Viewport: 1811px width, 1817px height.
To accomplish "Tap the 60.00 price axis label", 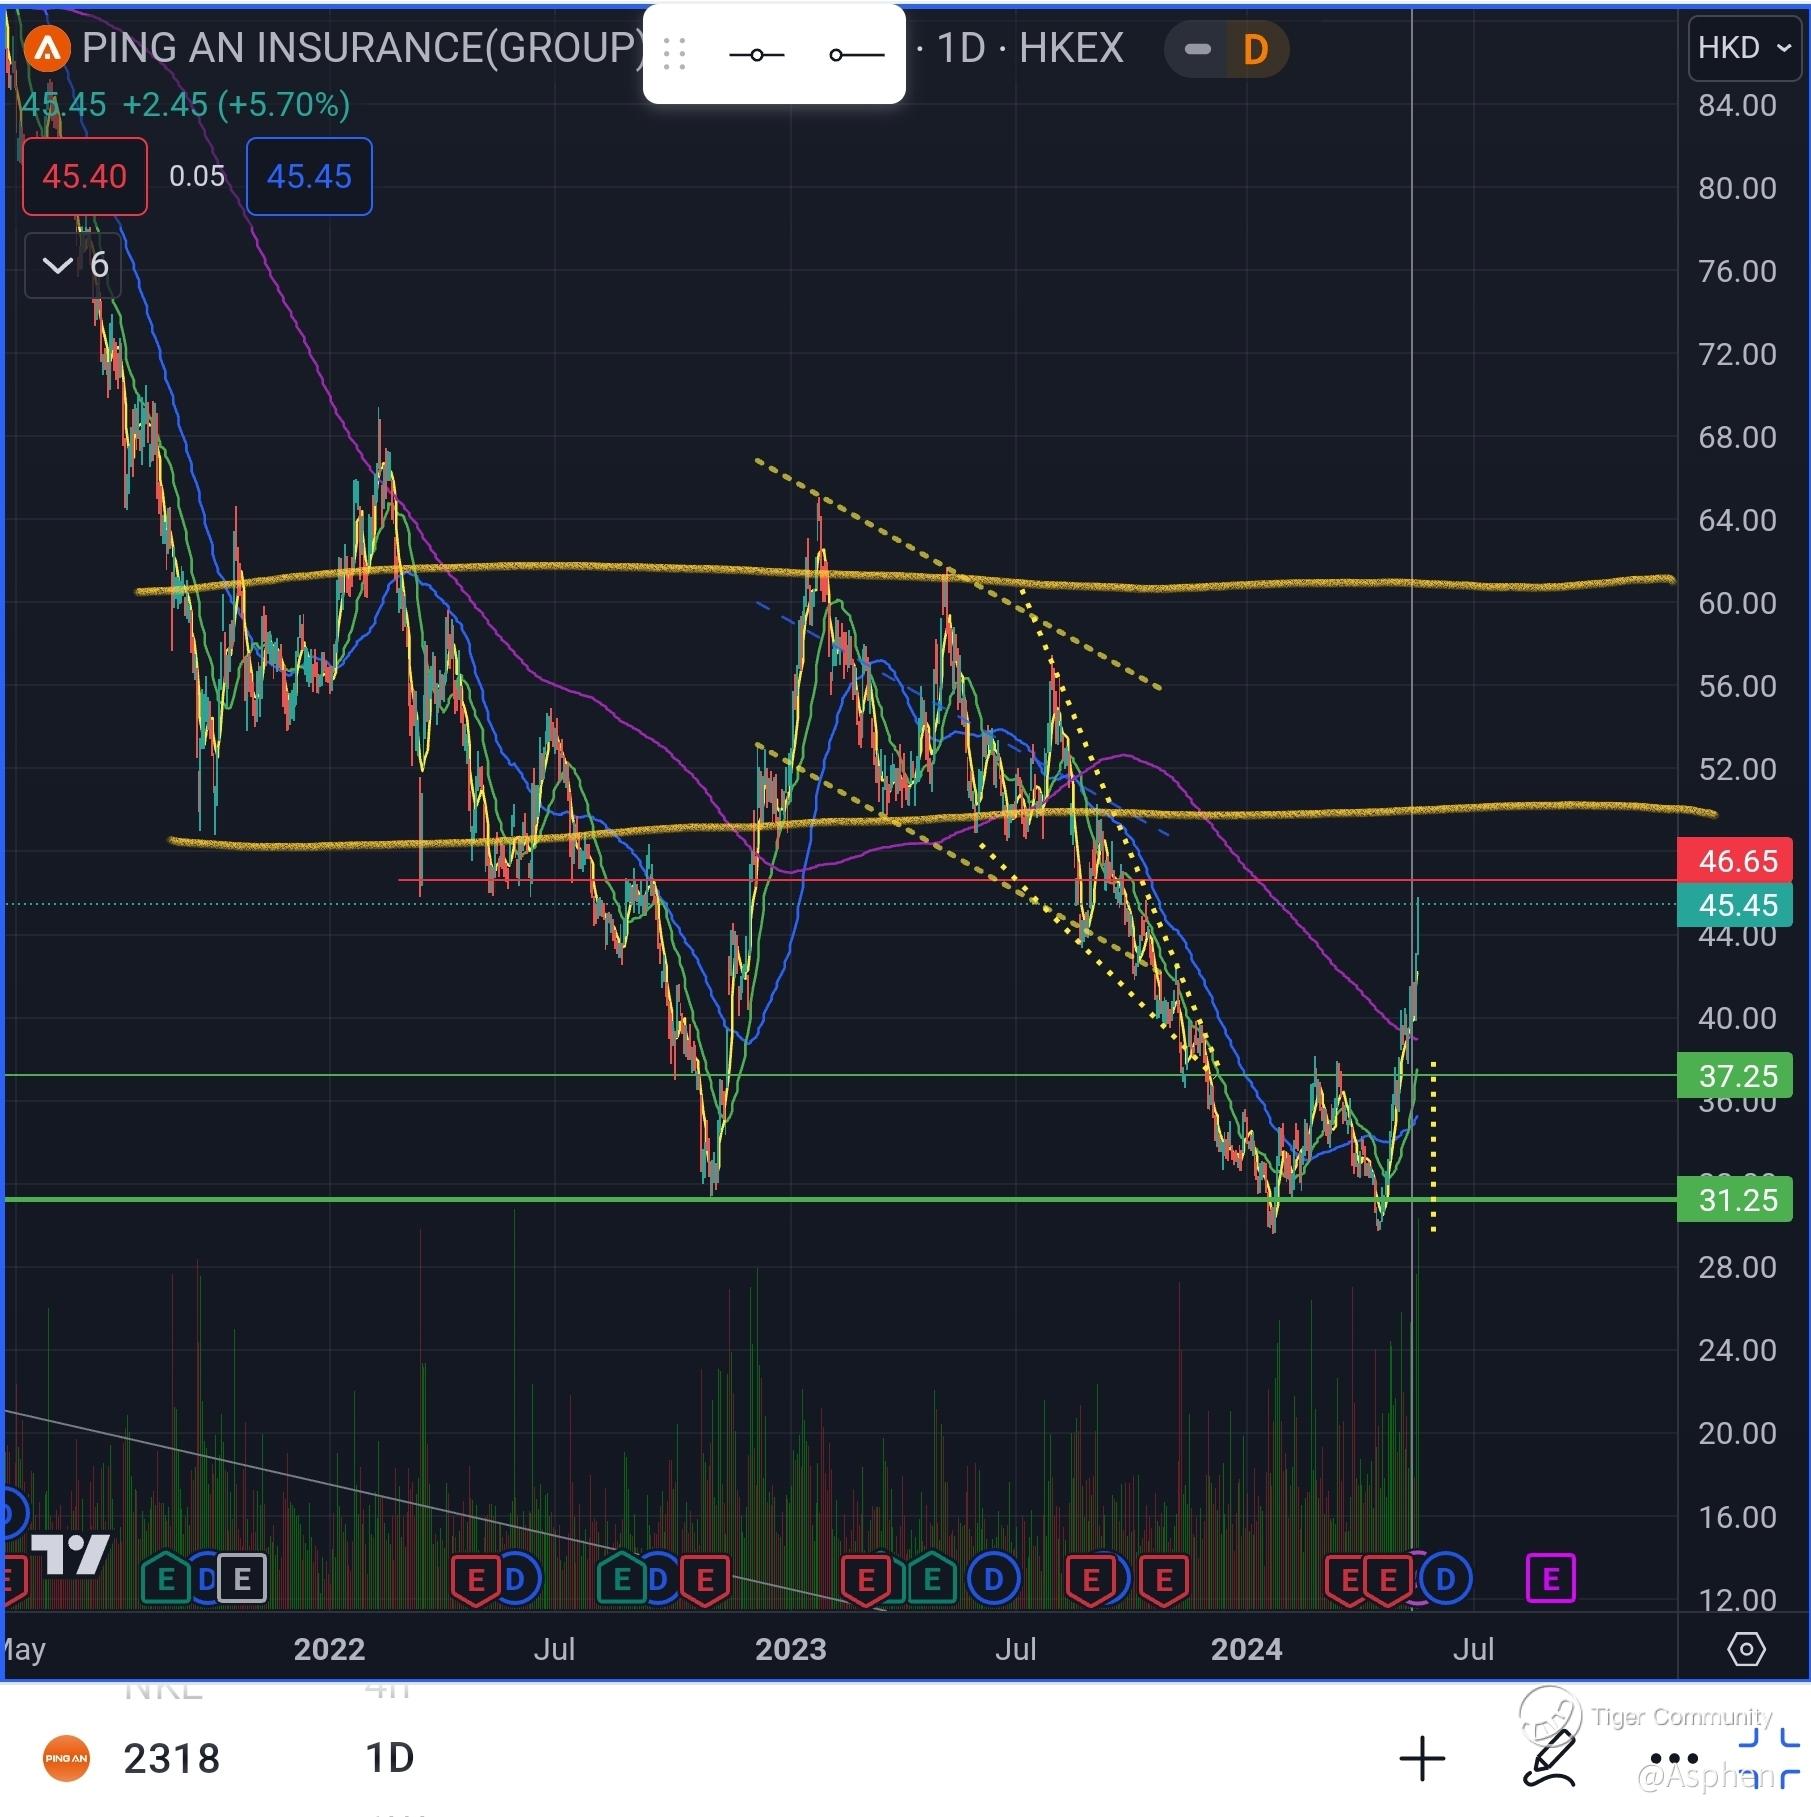I will click(x=1737, y=603).
